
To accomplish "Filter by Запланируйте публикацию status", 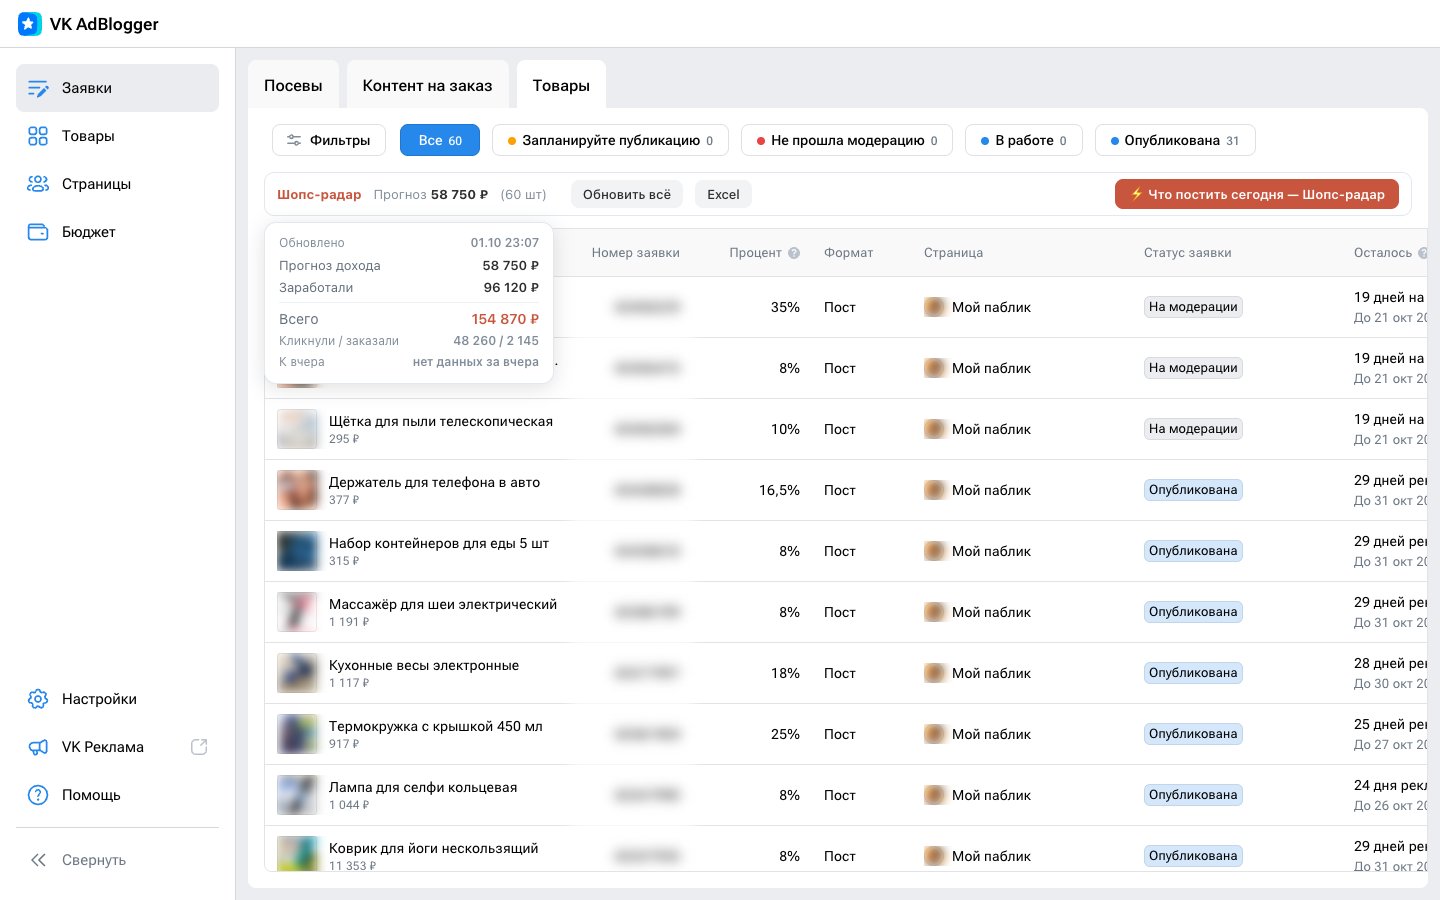I will click(610, 140).
